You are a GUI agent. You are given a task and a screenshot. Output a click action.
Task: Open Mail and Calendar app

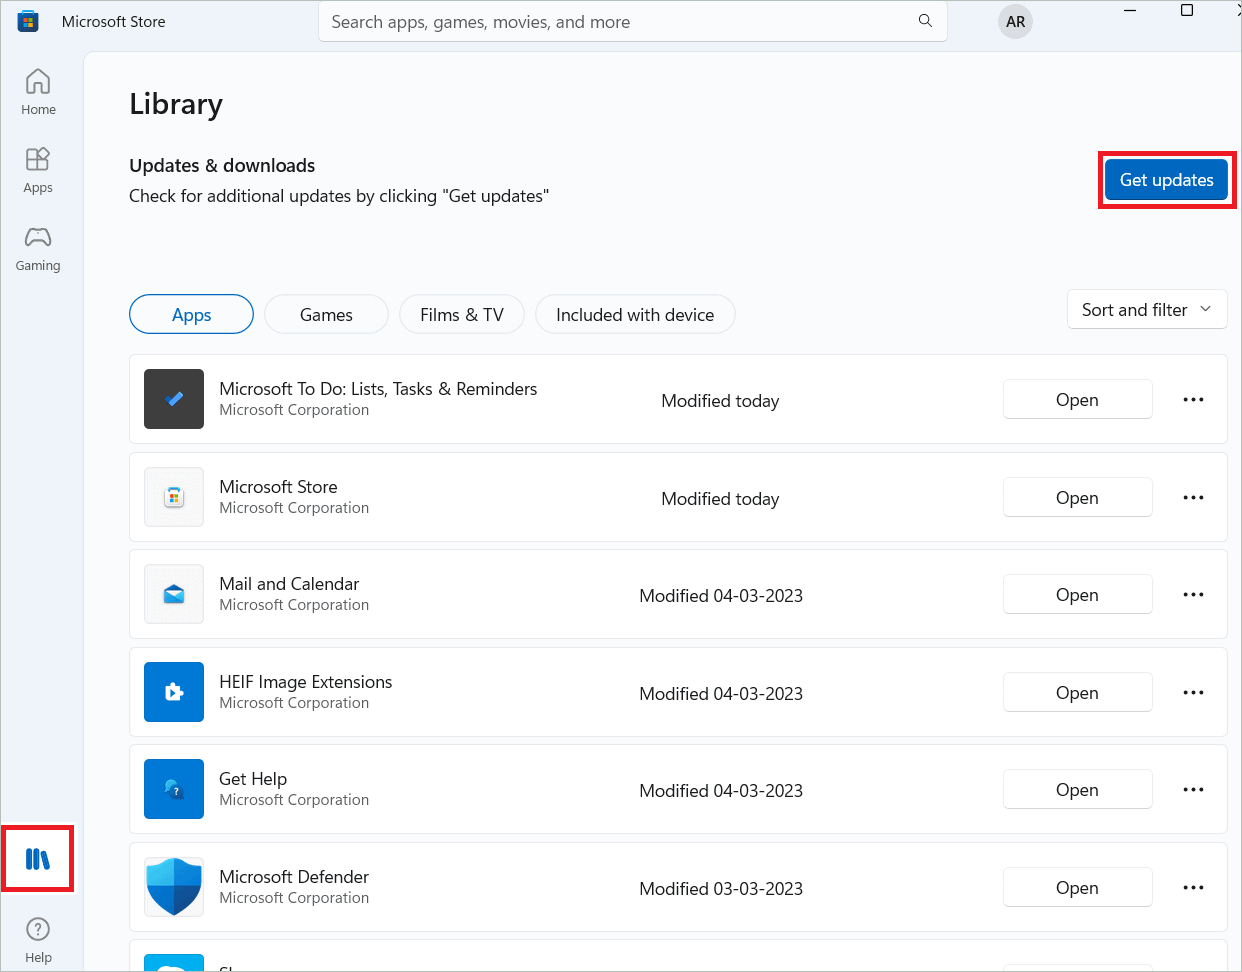pos(1077,594)
